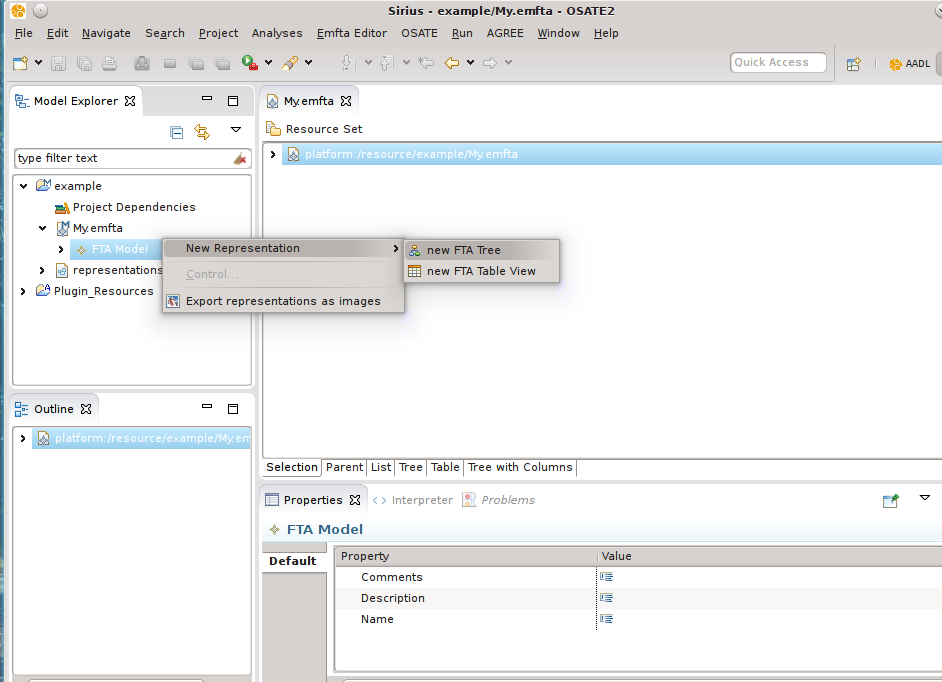Click the Previous Annotation toolbar icon
The image size is (942, 682).
click(x=386, y=62)
